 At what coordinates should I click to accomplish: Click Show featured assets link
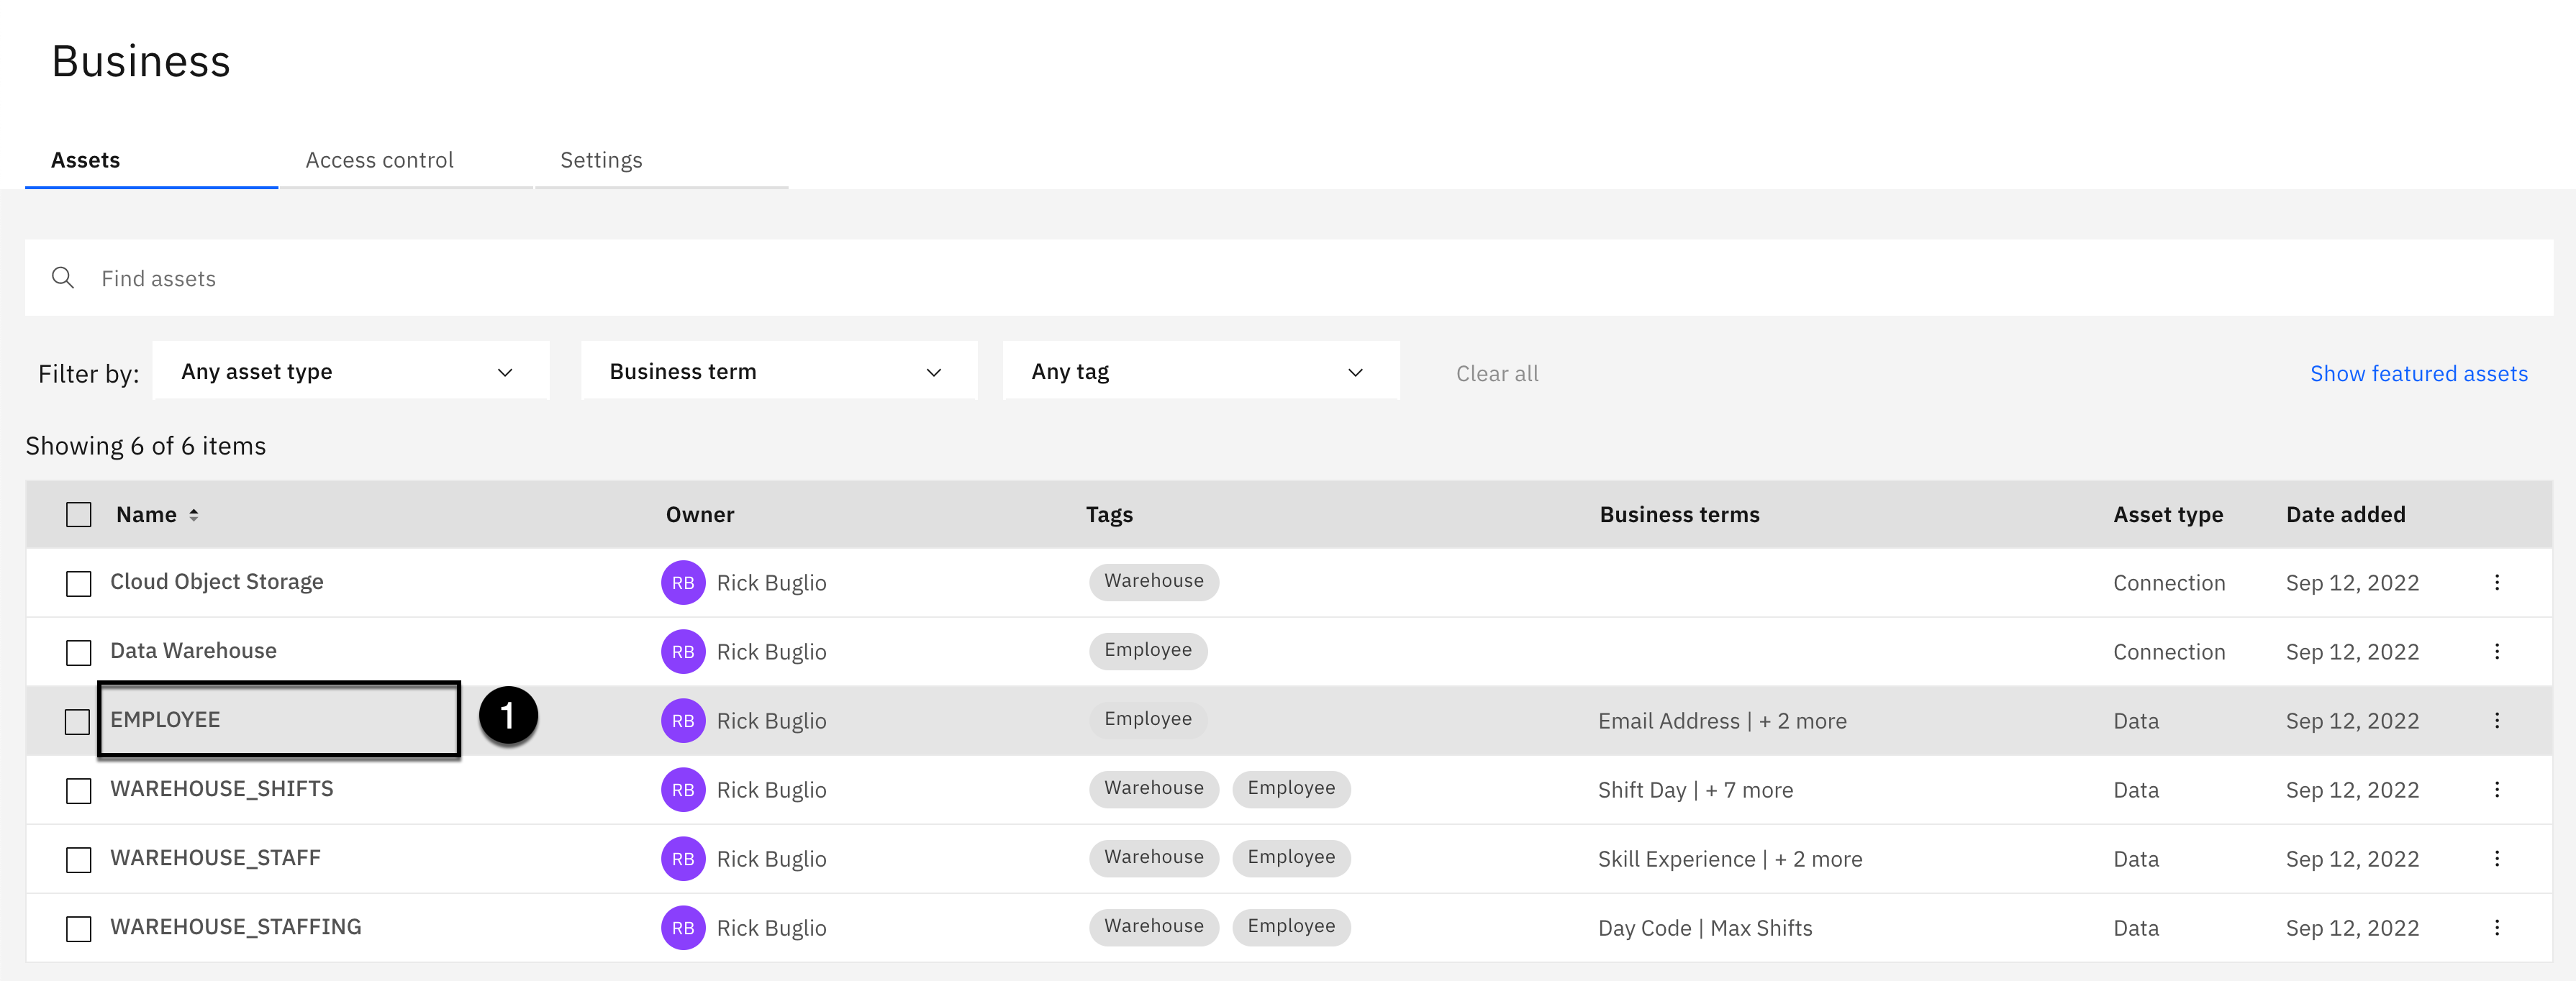2418,373
